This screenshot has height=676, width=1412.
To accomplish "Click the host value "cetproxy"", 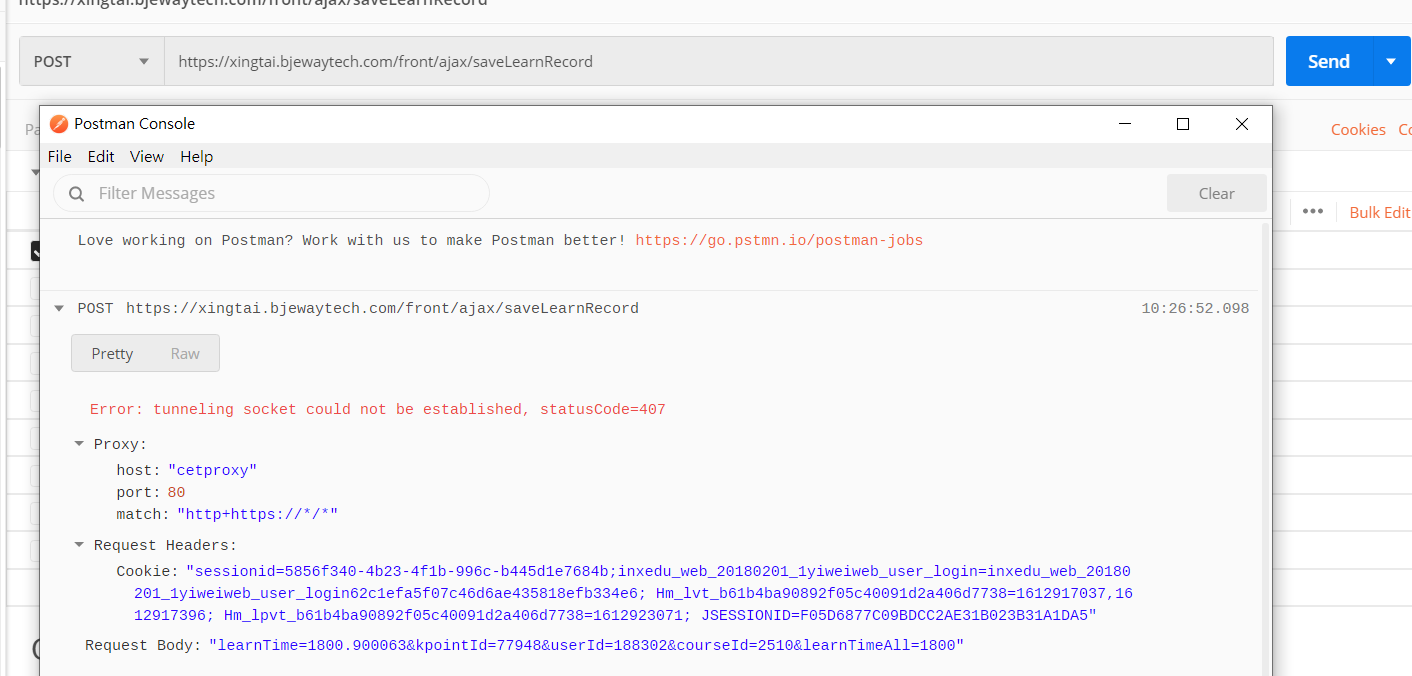I will pyautogui.click(x=212, y=470).
